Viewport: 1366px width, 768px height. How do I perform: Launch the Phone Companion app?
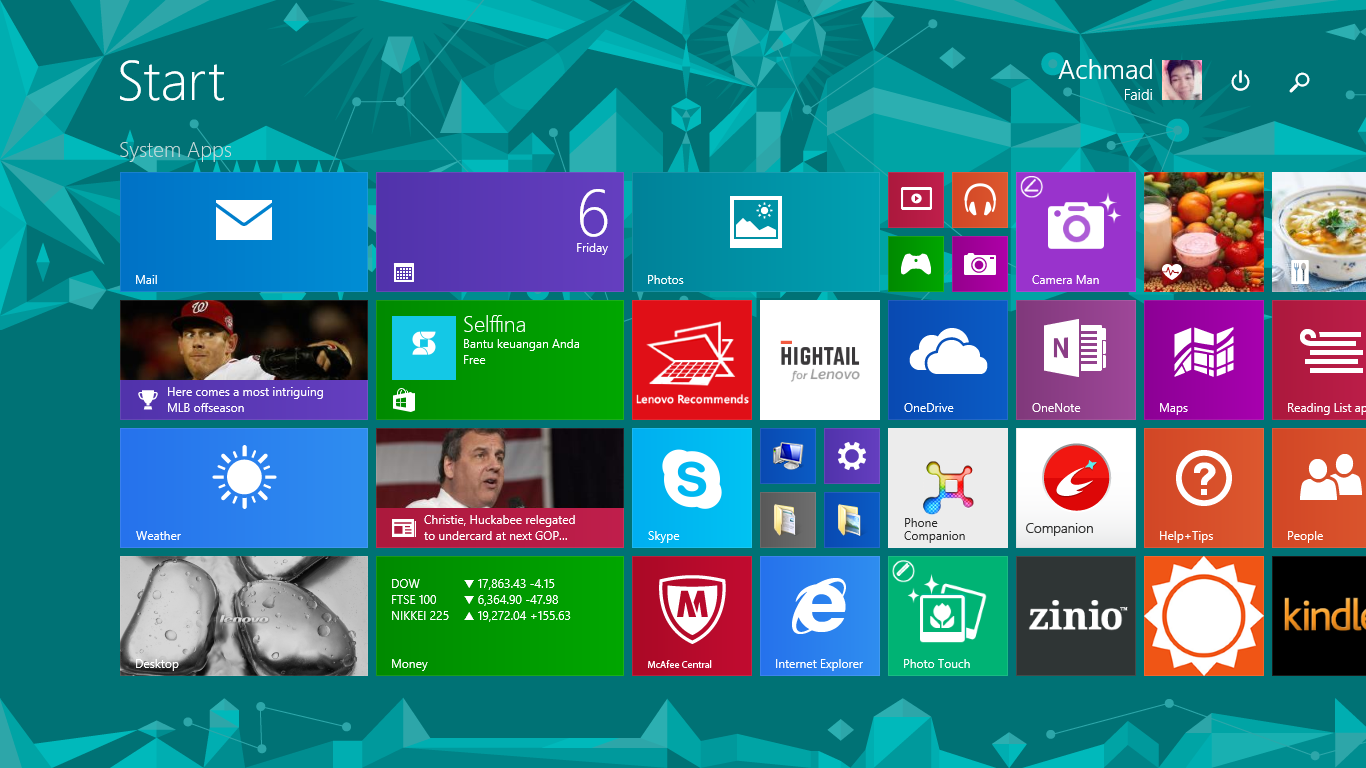click(948, 488)
